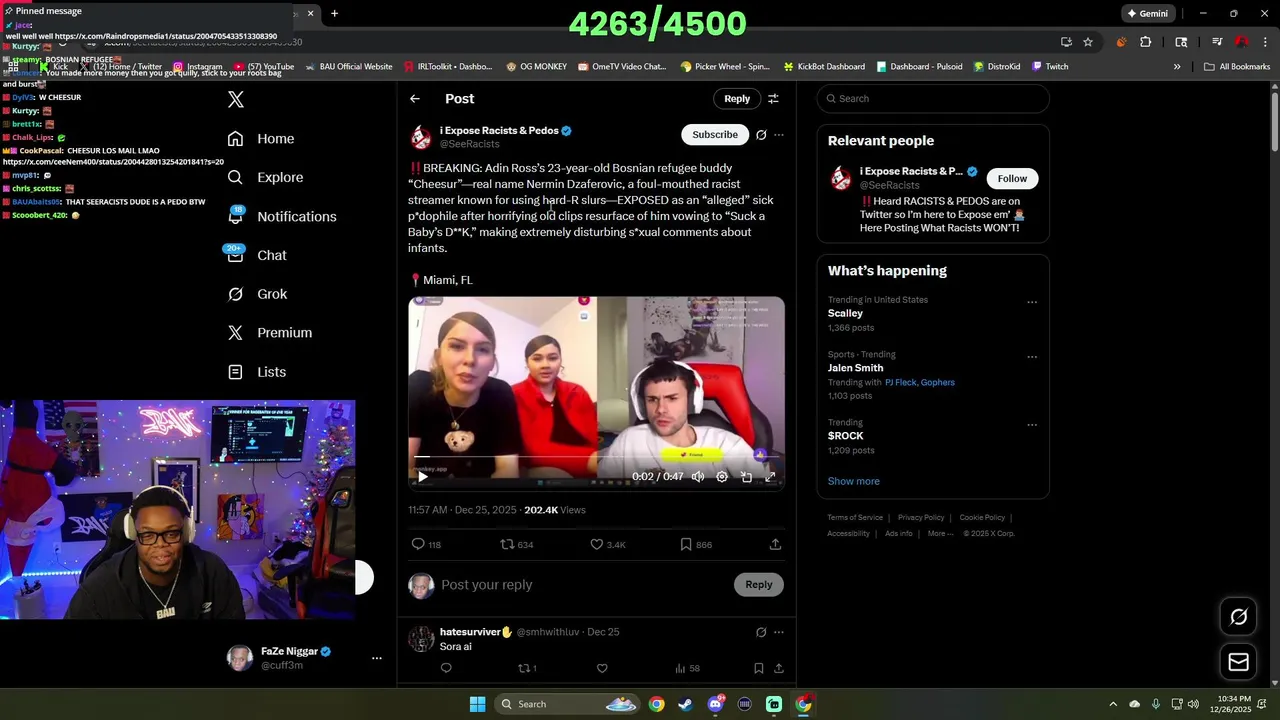The height and width of the screenshot is (720, 1280).
Task: Share the main post
Action: pyautogui.click(x=775, y=544)
